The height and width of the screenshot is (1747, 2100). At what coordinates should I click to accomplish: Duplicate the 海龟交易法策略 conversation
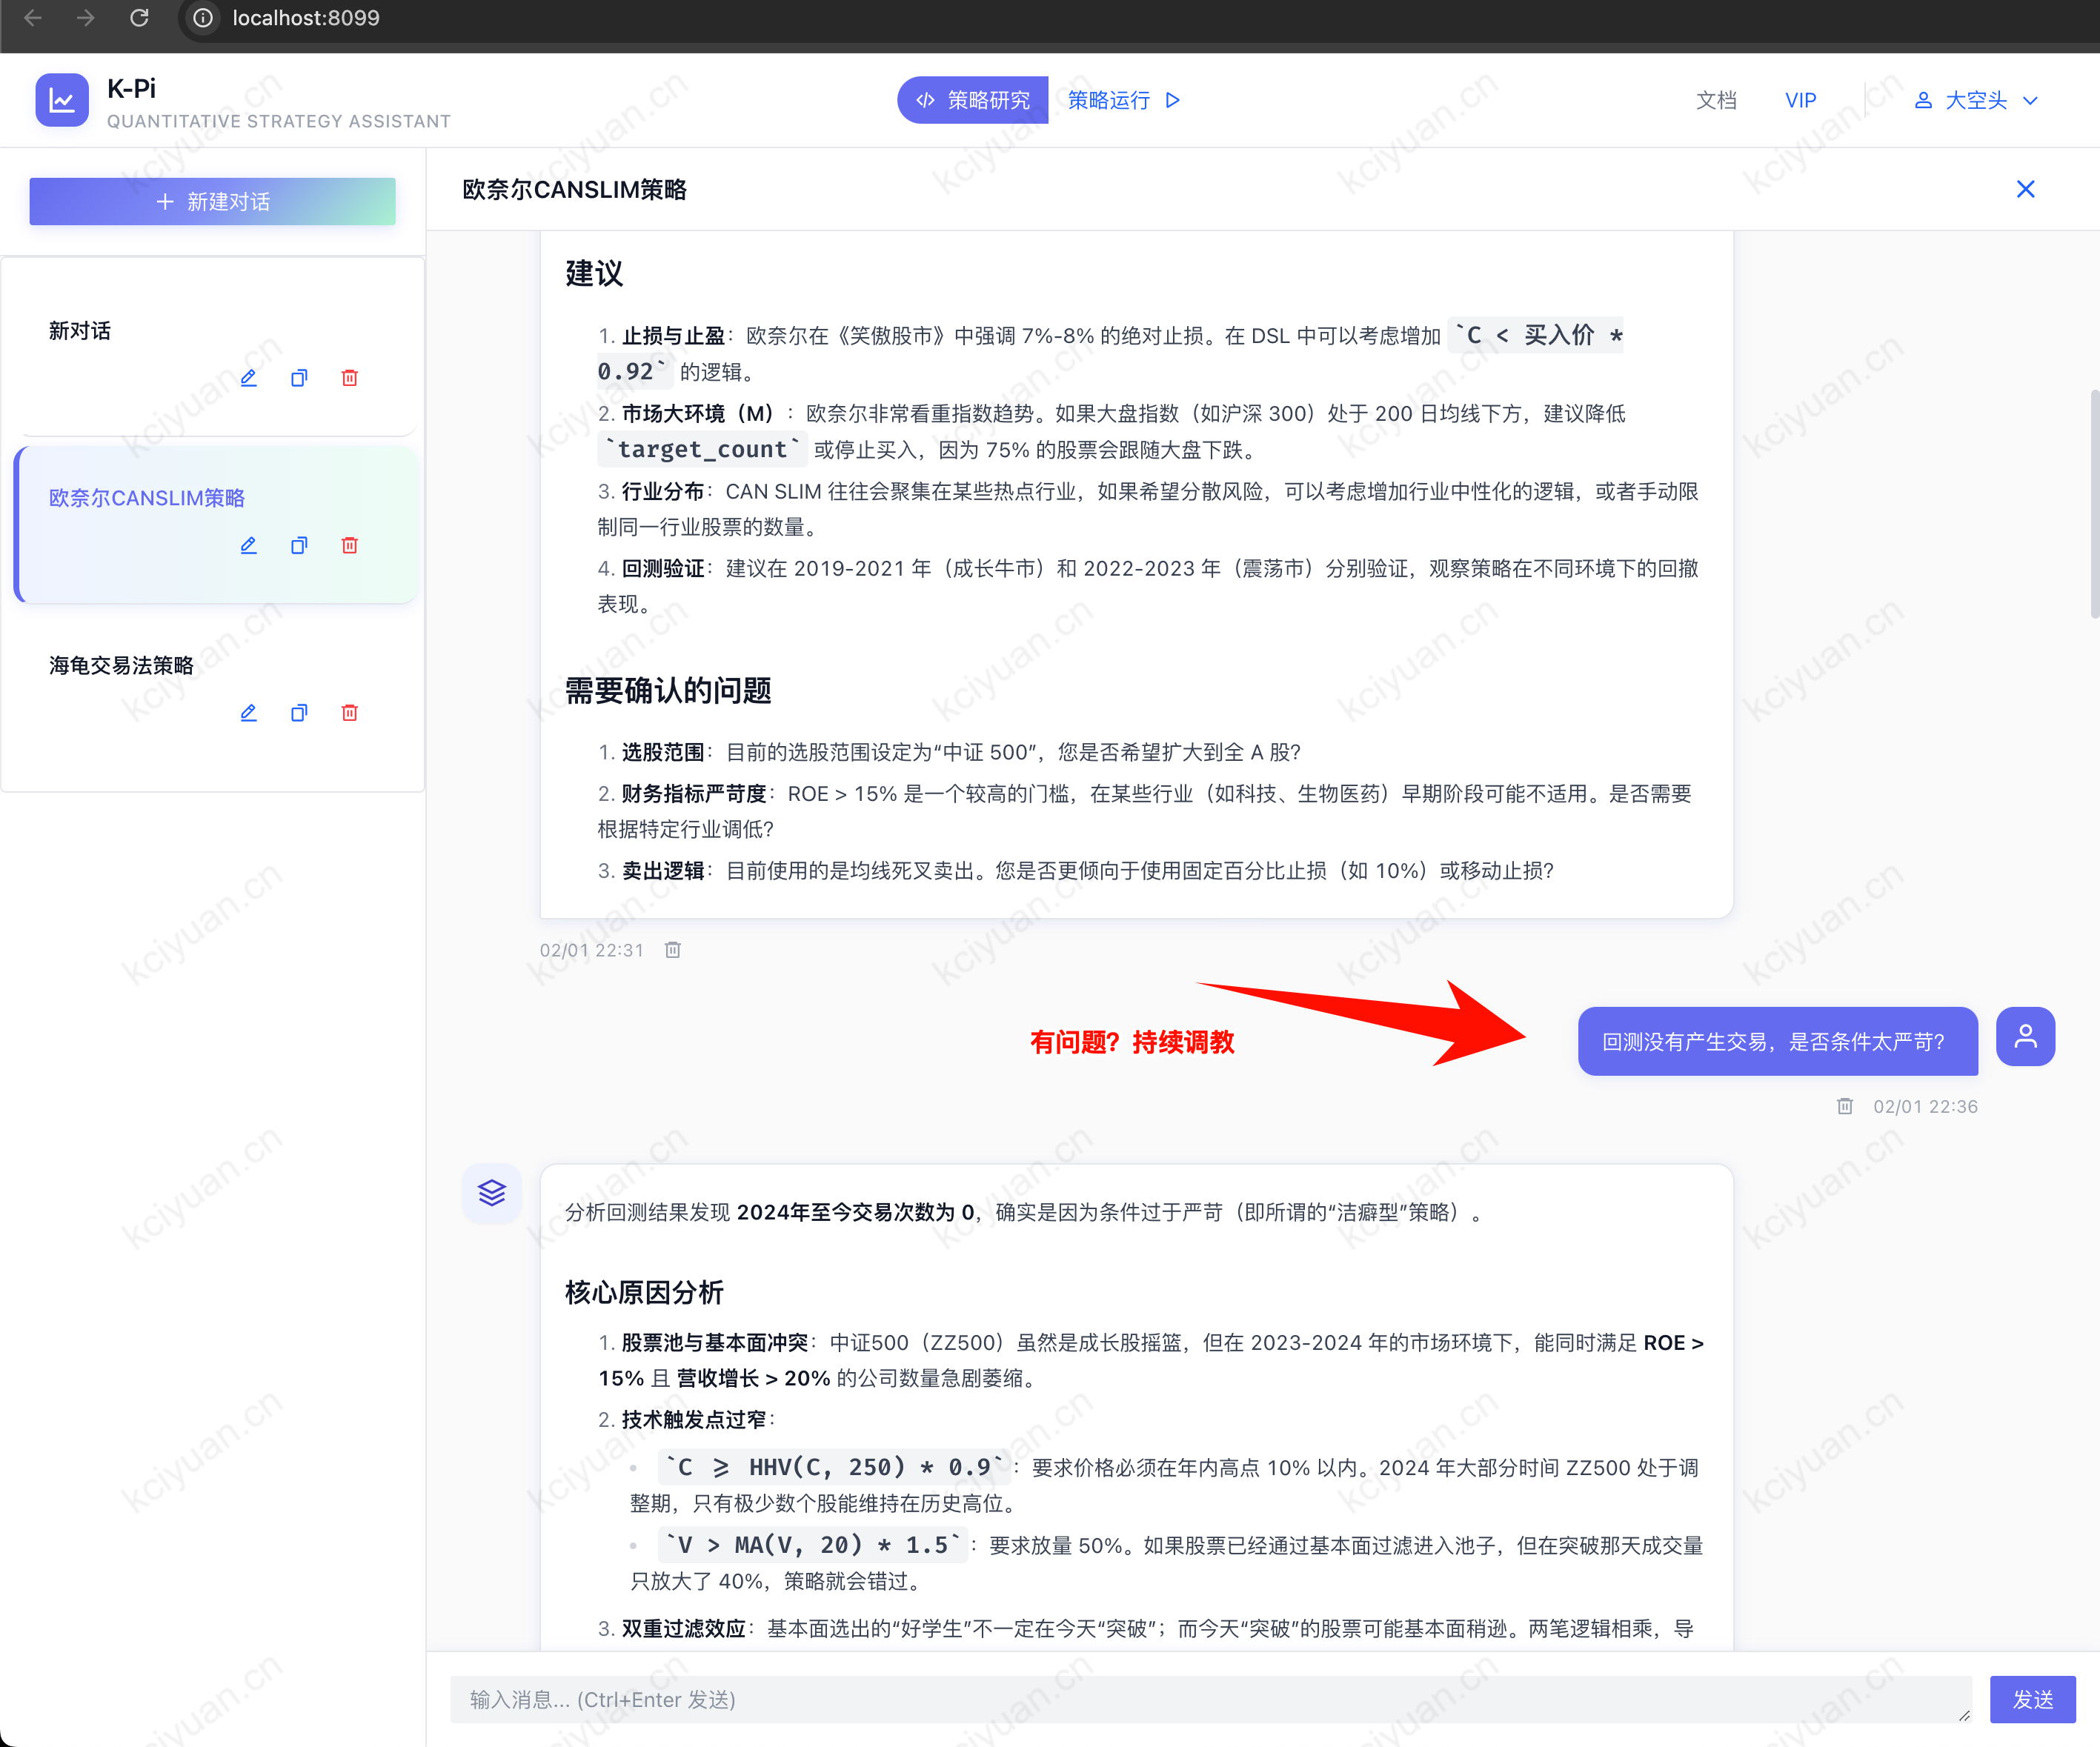coord(299,713)
